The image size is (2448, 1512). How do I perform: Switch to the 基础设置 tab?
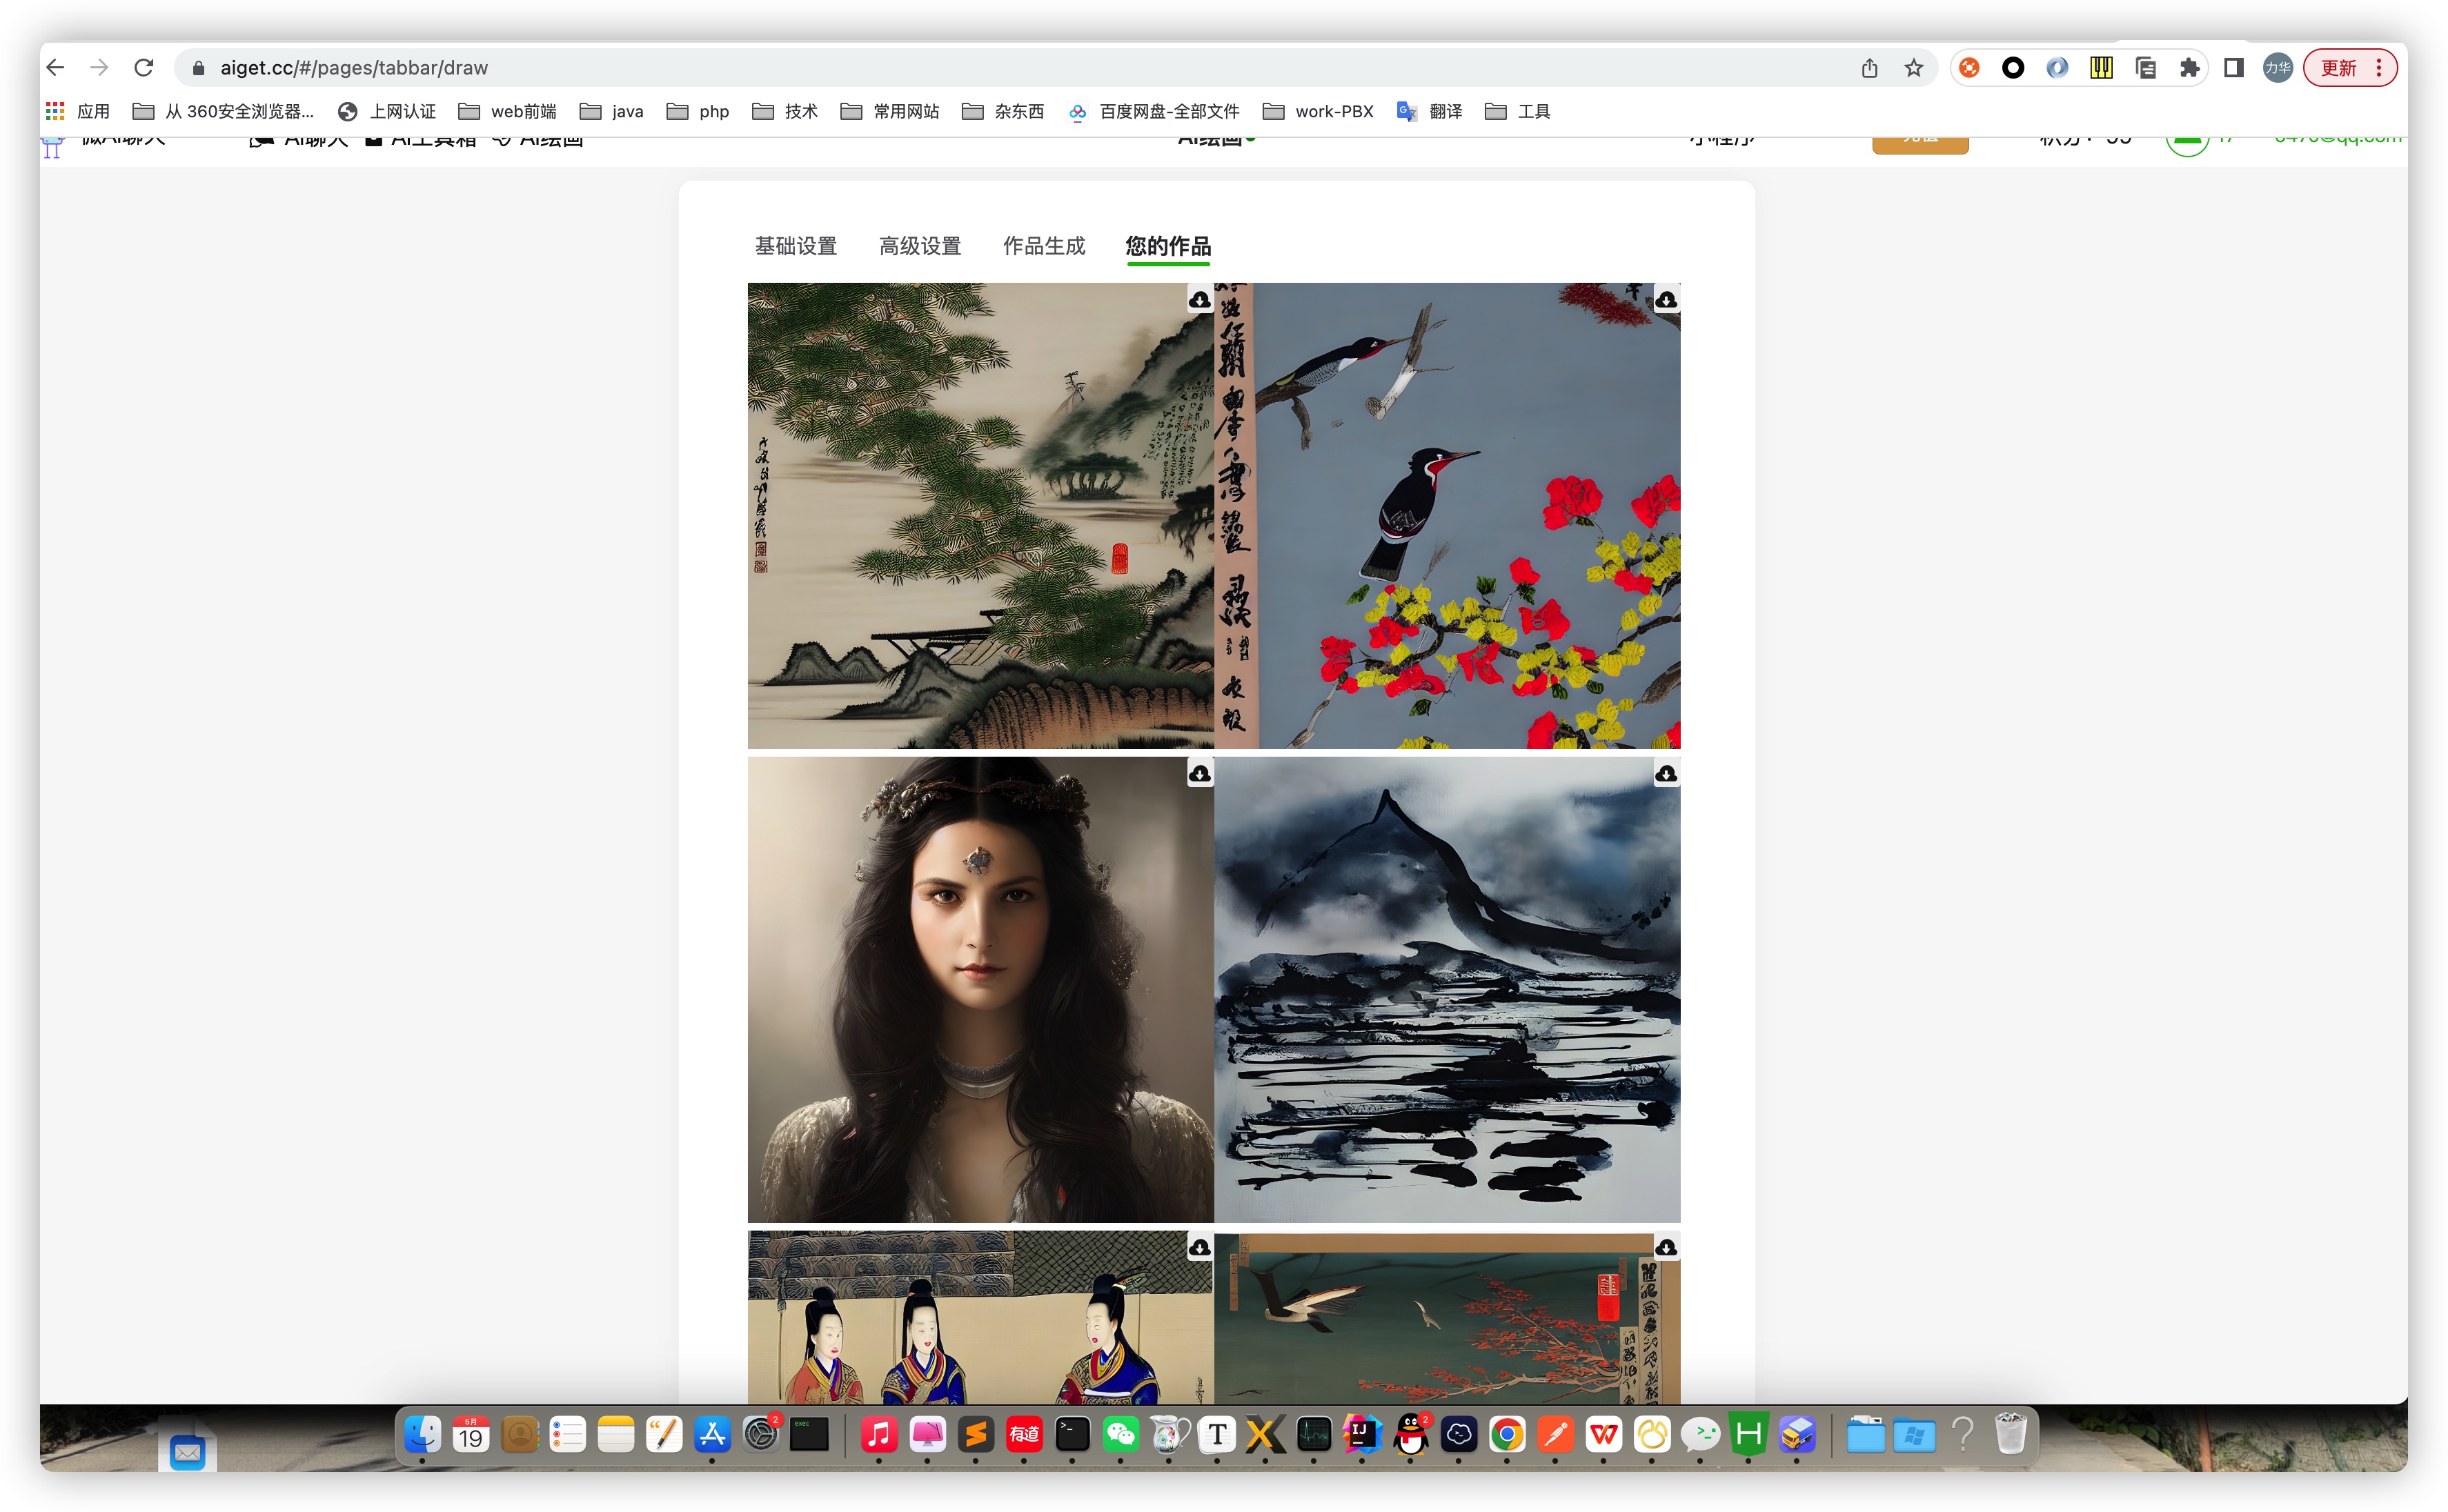click(x=795, y=246)
